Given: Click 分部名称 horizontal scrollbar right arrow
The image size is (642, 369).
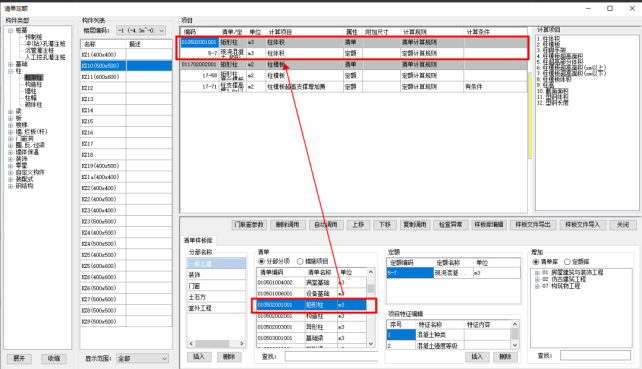Looking at the screenshot, I should [242, 344].
